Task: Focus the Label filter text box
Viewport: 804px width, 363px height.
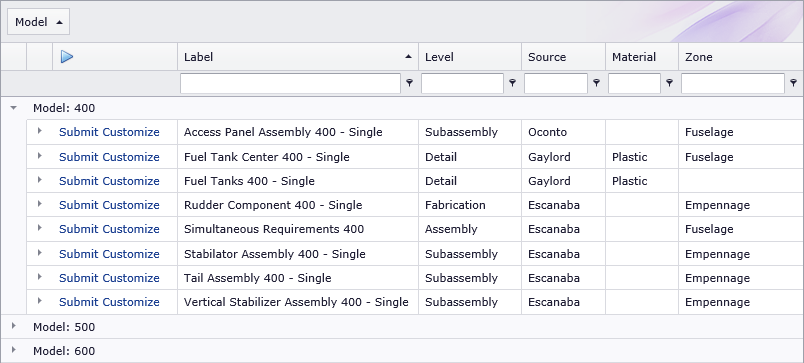Action: pos(290,83)
